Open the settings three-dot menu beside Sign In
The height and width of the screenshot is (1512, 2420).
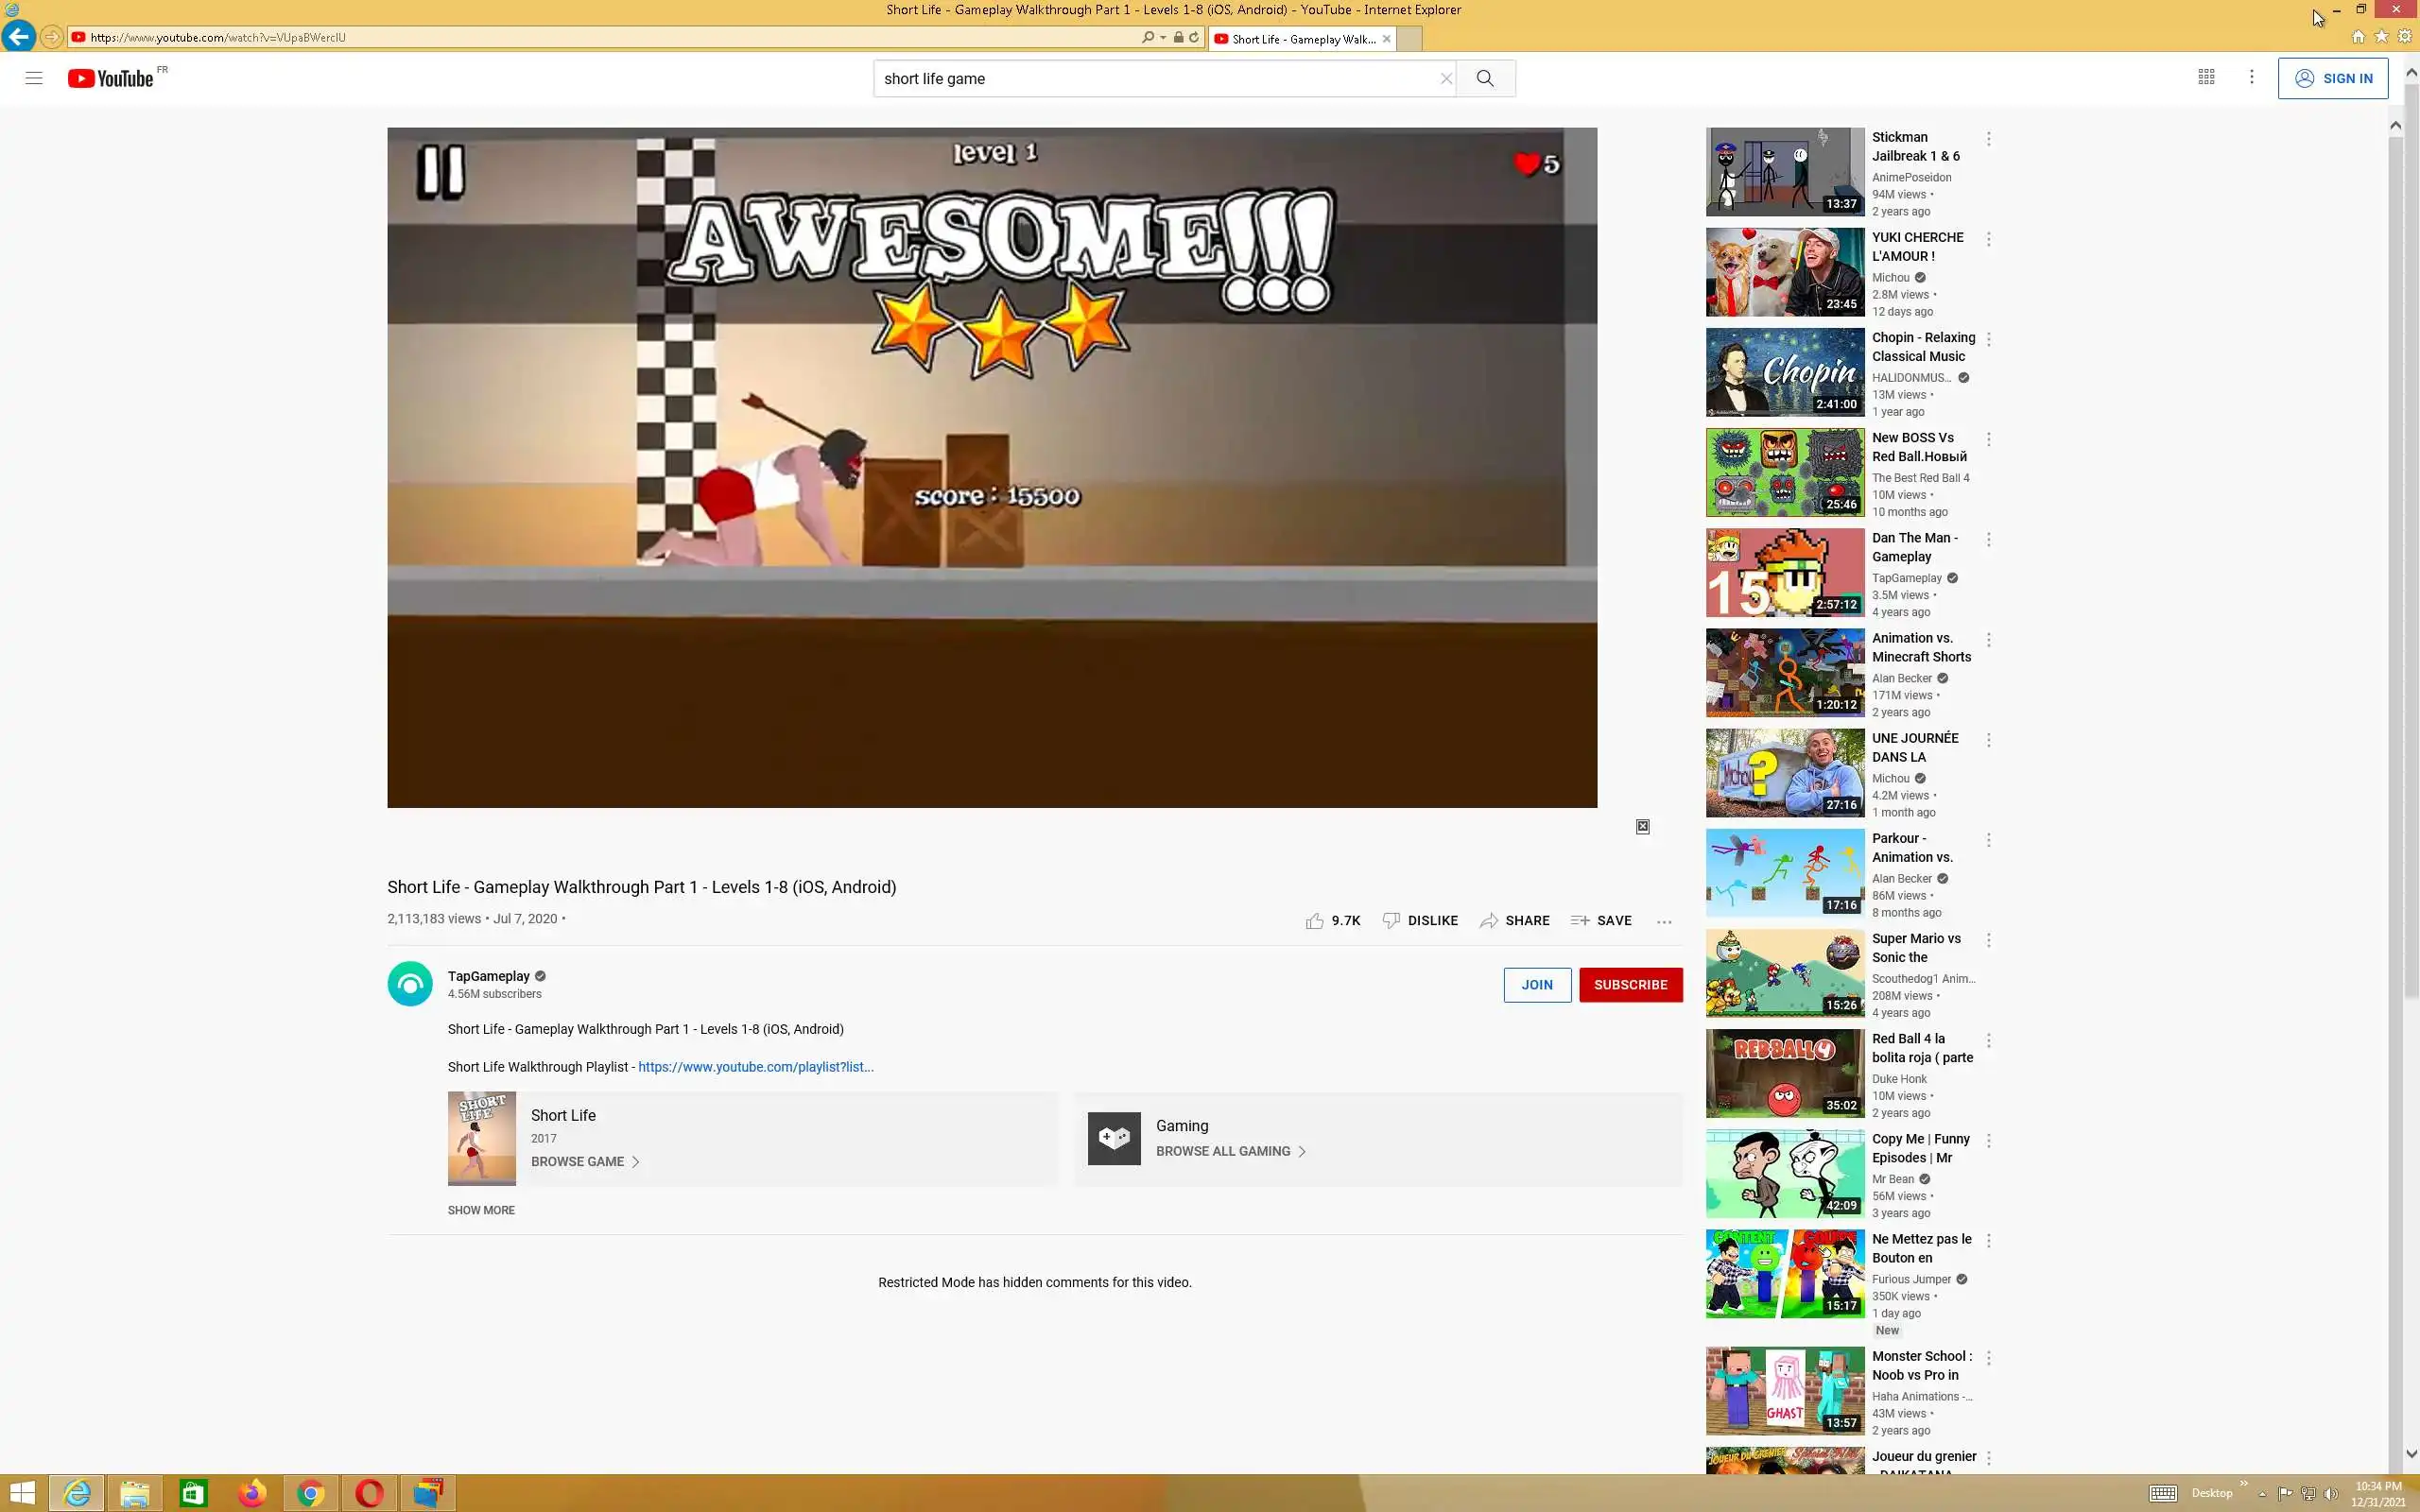[x=2251, y=77]
